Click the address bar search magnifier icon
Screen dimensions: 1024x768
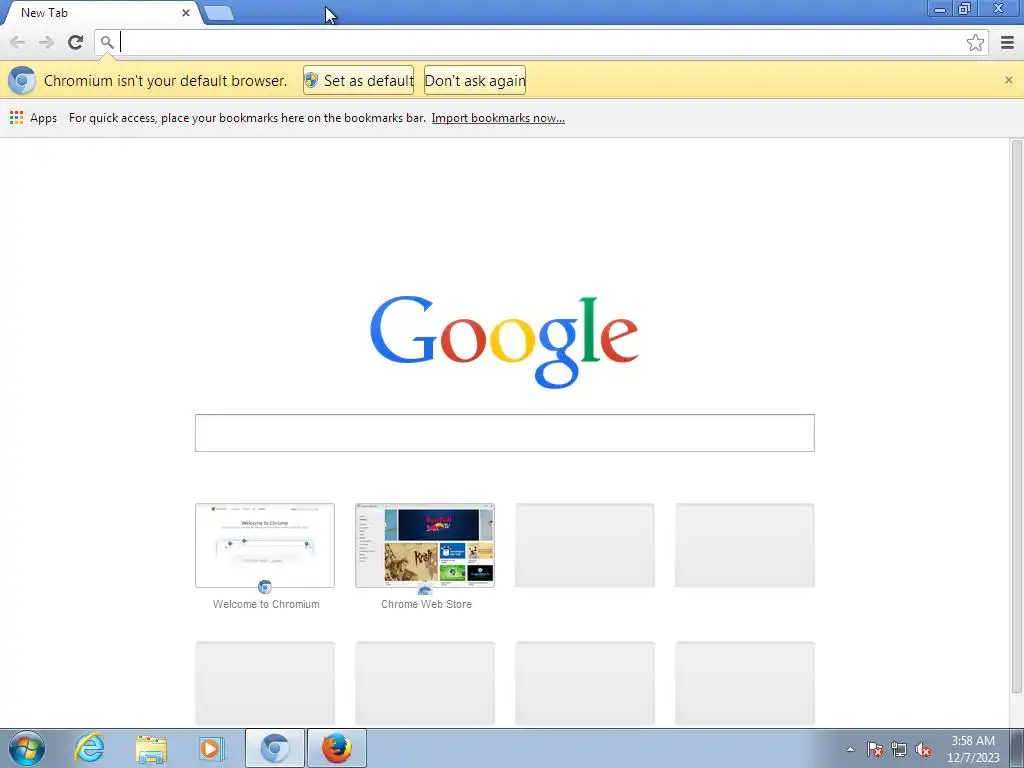coord(106,42)
